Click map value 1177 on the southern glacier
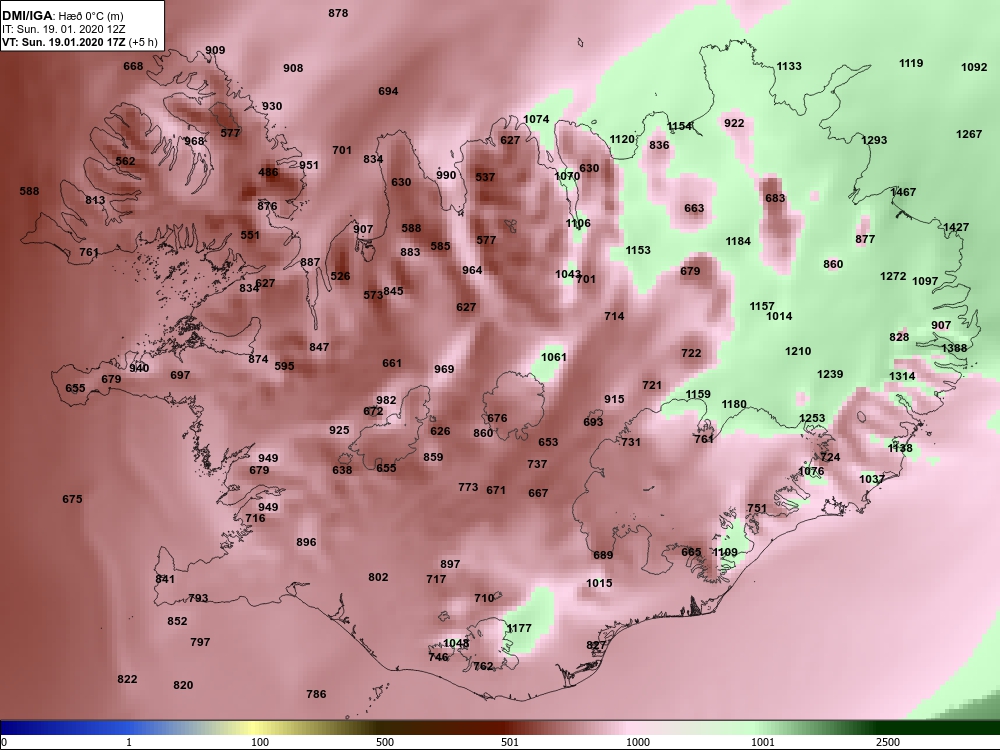This screenshot has height=750, width=1000. click(518, 628)
